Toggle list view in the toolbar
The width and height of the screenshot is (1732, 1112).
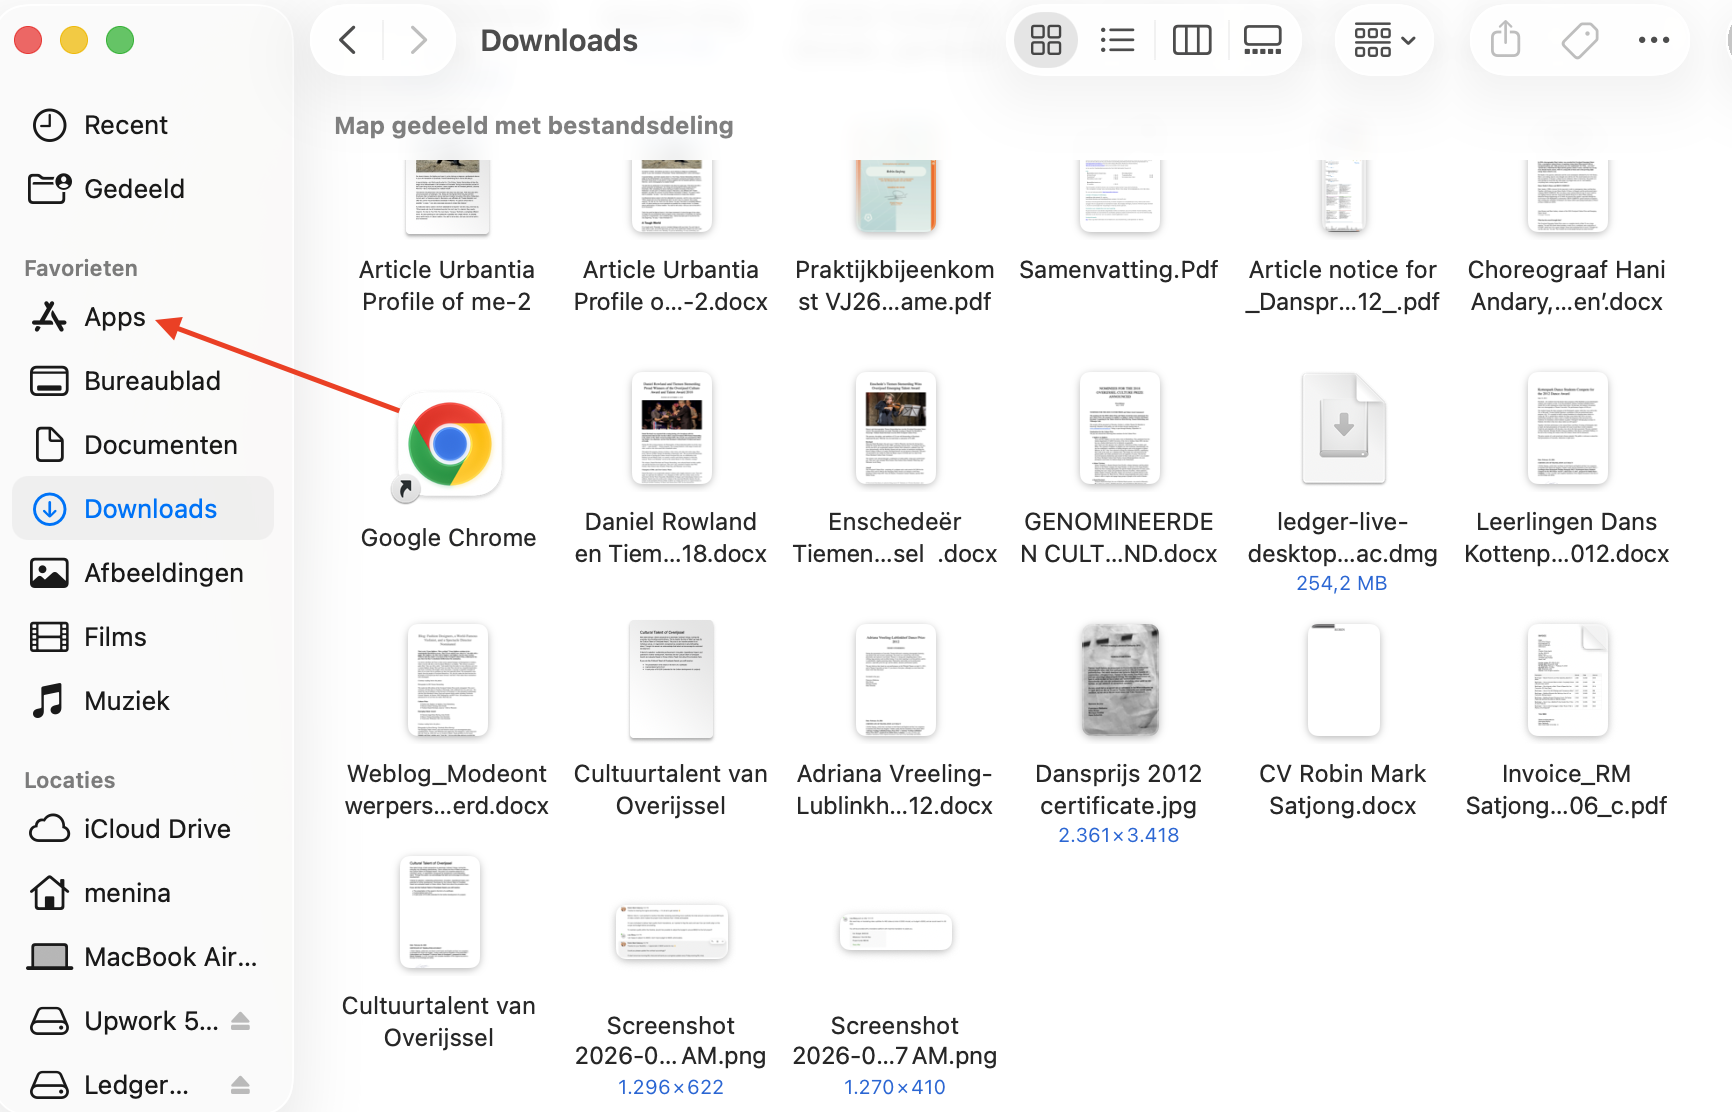(1117, 40)
